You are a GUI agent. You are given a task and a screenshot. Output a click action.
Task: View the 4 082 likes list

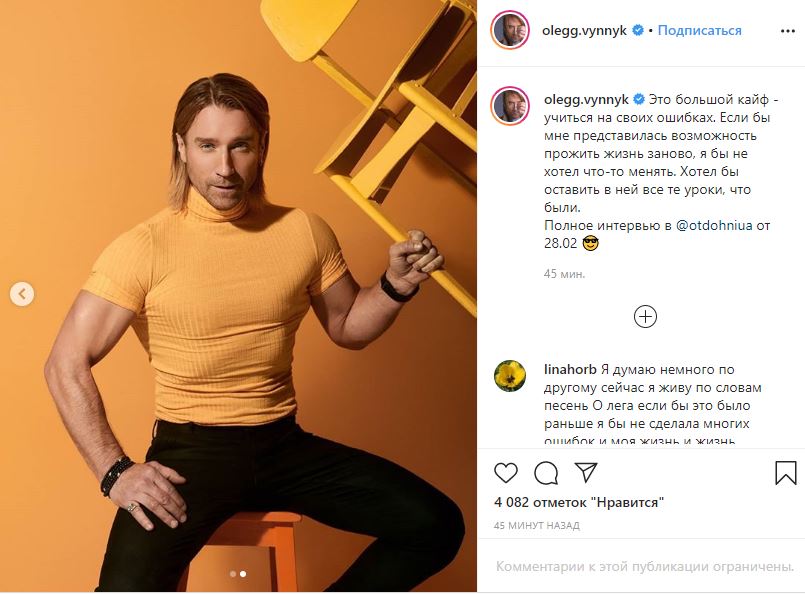click(x=580, y=502)
